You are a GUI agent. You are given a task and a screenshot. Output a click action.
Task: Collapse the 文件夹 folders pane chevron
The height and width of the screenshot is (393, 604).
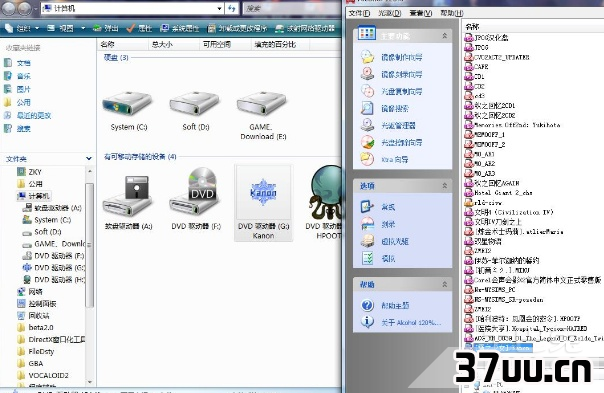pos(89,158)
